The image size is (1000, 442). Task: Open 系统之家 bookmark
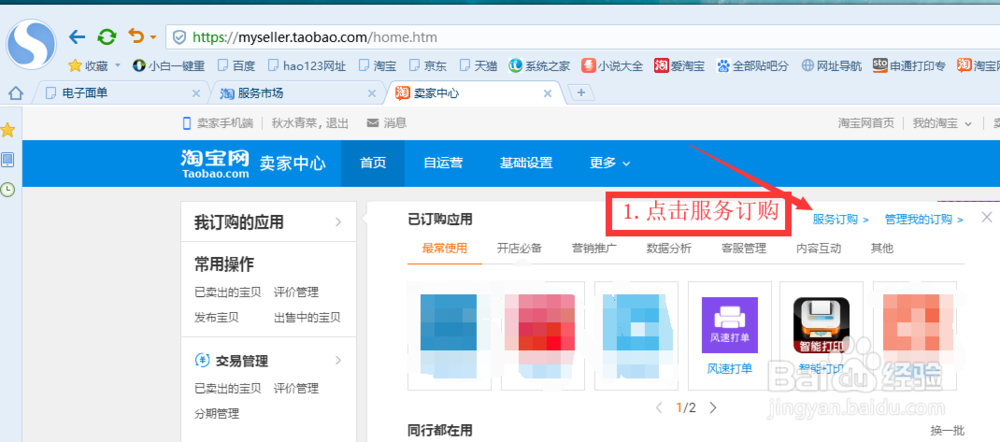(x=539, y=66)
